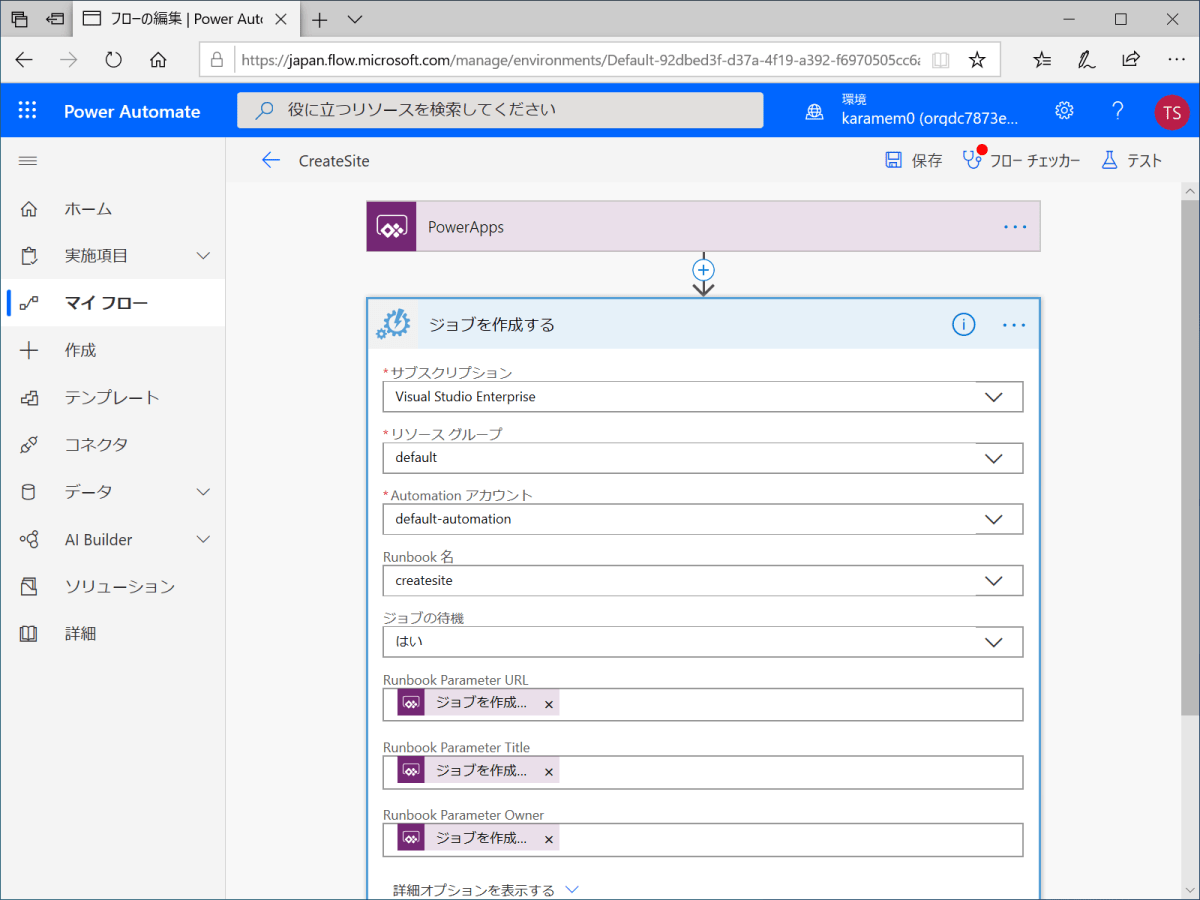1200x900 pixels.
Task: Select ホーム in the sidebar
Action: pyautogui.click(x=89, y=209)
